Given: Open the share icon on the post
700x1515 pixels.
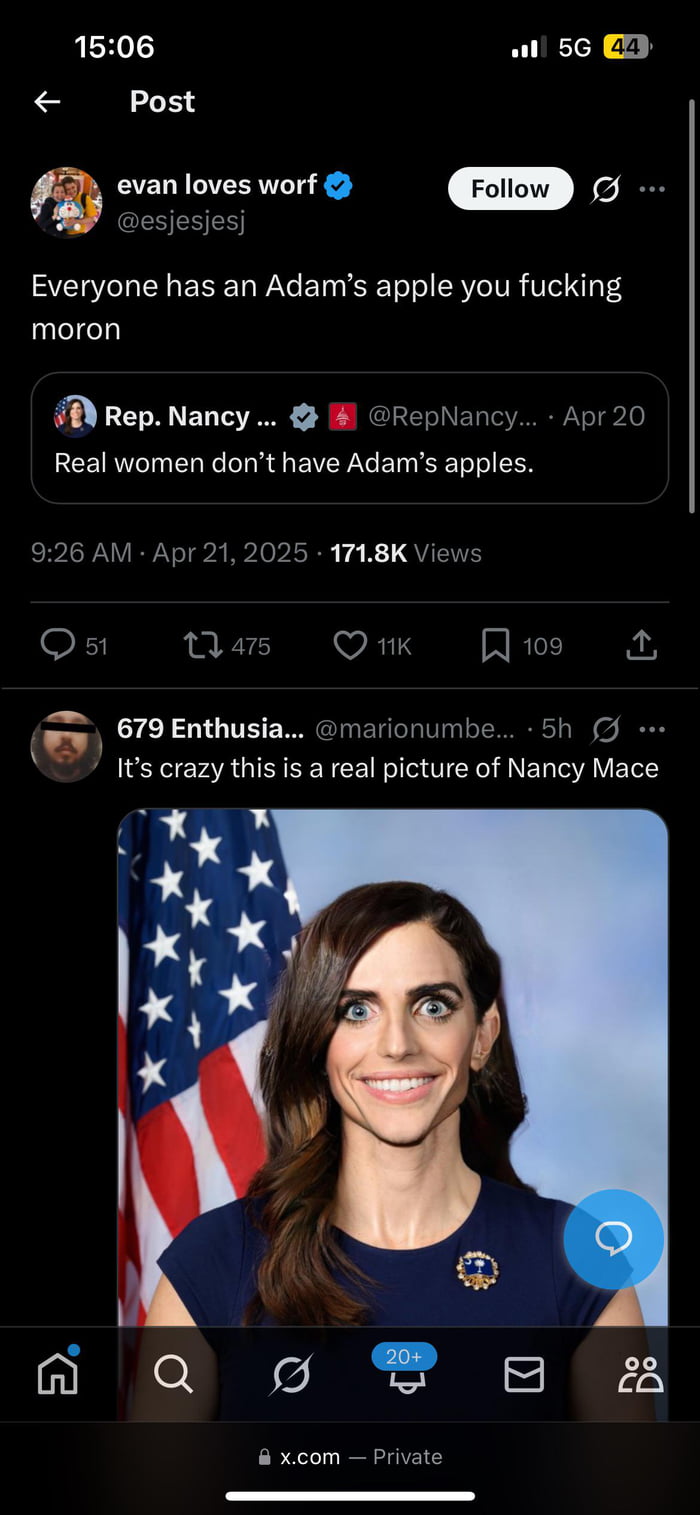Looking at the screenshot, I should [642, 645].
